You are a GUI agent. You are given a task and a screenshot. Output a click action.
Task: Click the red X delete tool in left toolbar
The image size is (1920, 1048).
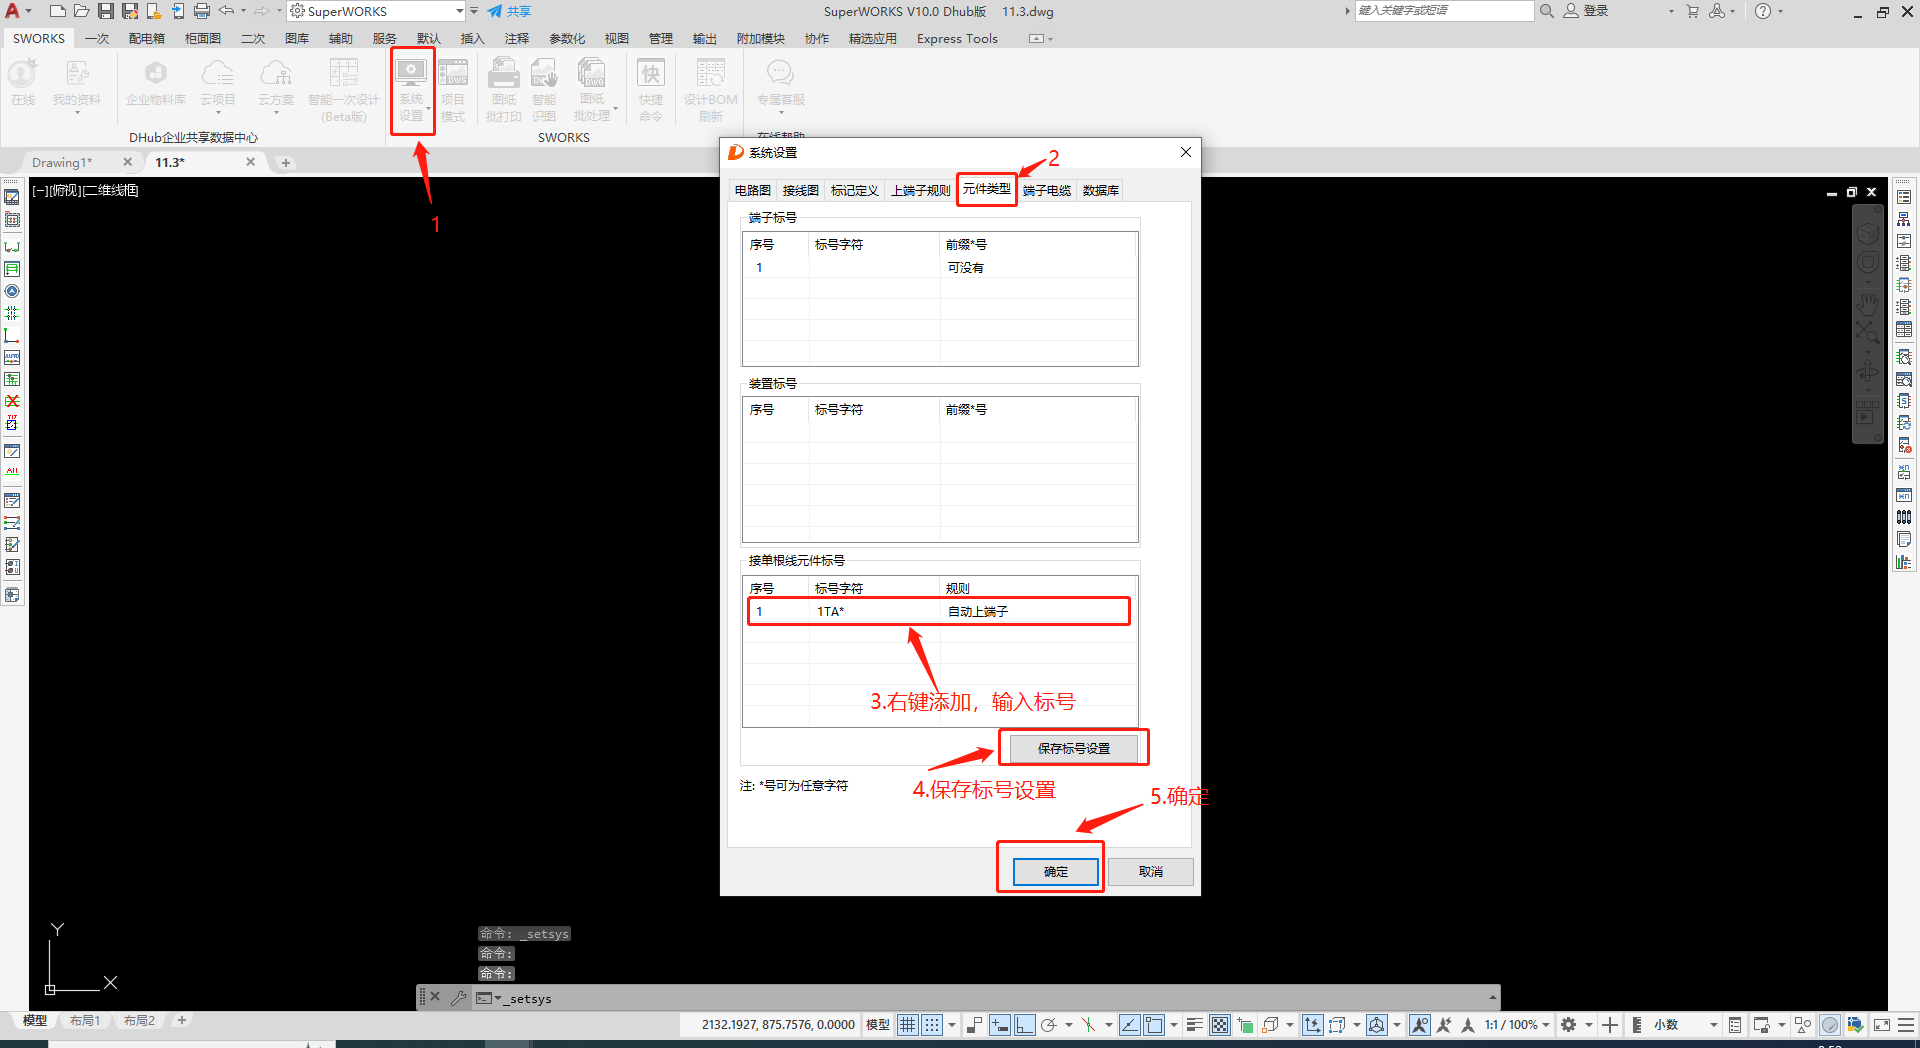click(12, 401)
